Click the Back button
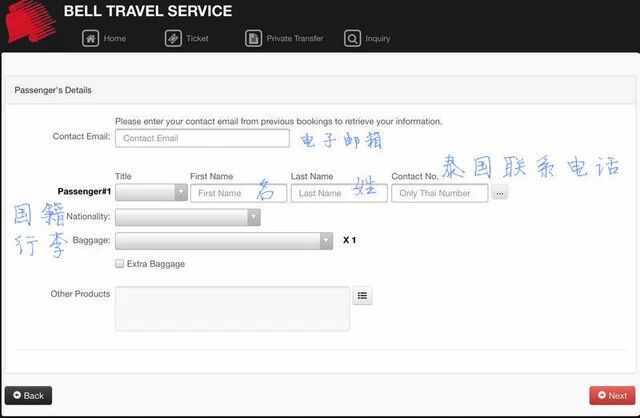 click(x=29, y=396)
